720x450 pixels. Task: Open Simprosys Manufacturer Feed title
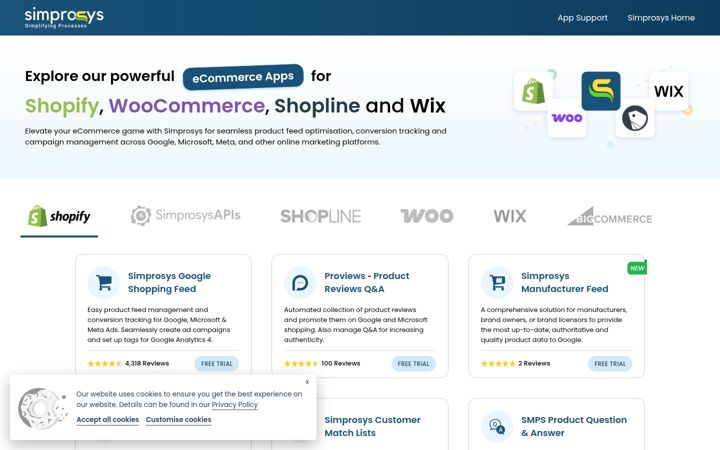[564, 282]
